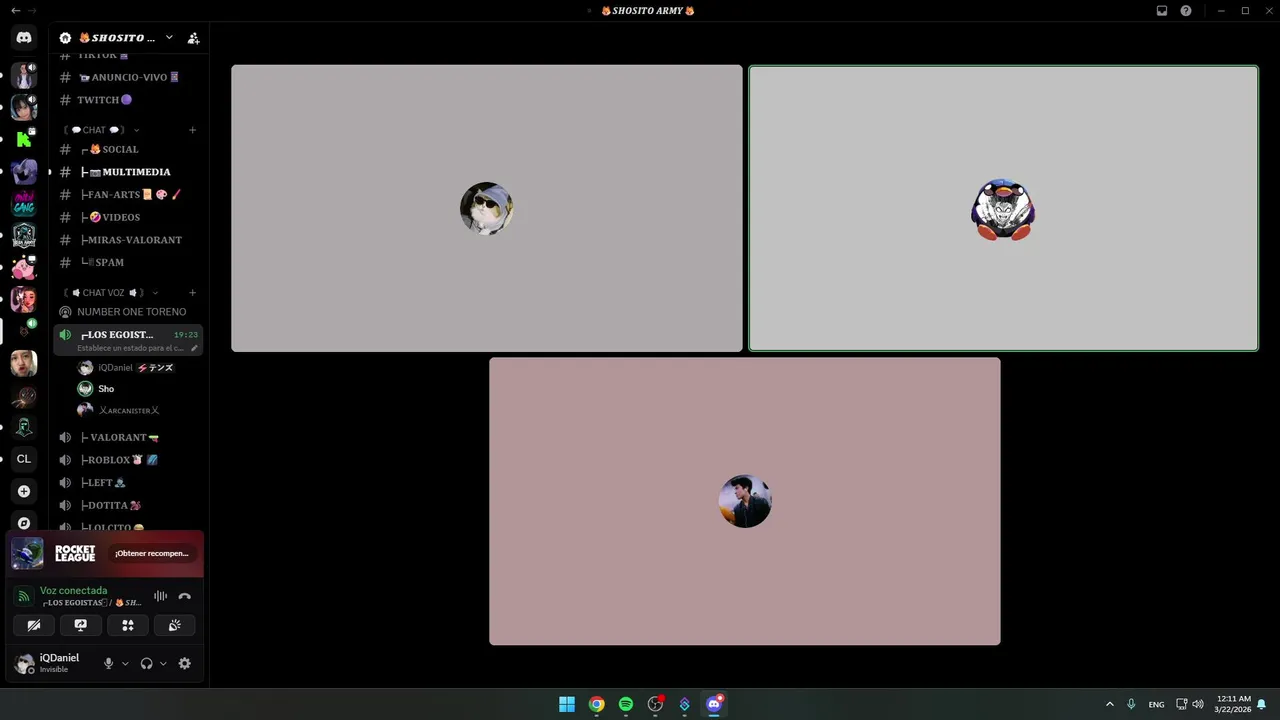Create a channel in the CHAT category
1280x720 pixels.
coord(193,130)
